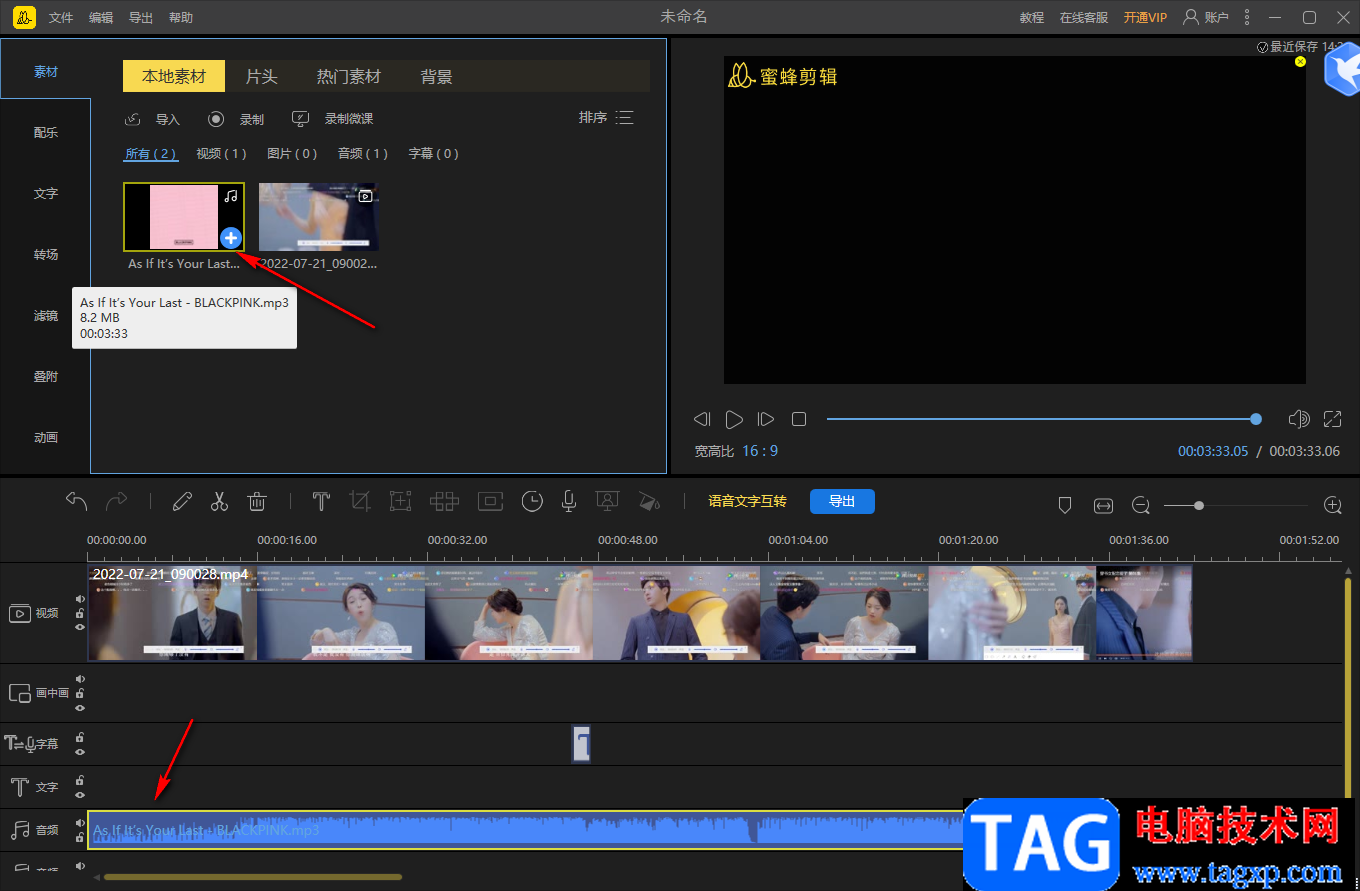Image resolution: width=1360 pixels, height=891 pixels.
Task: Click the scissors split tool
Action: click(220, 501)
